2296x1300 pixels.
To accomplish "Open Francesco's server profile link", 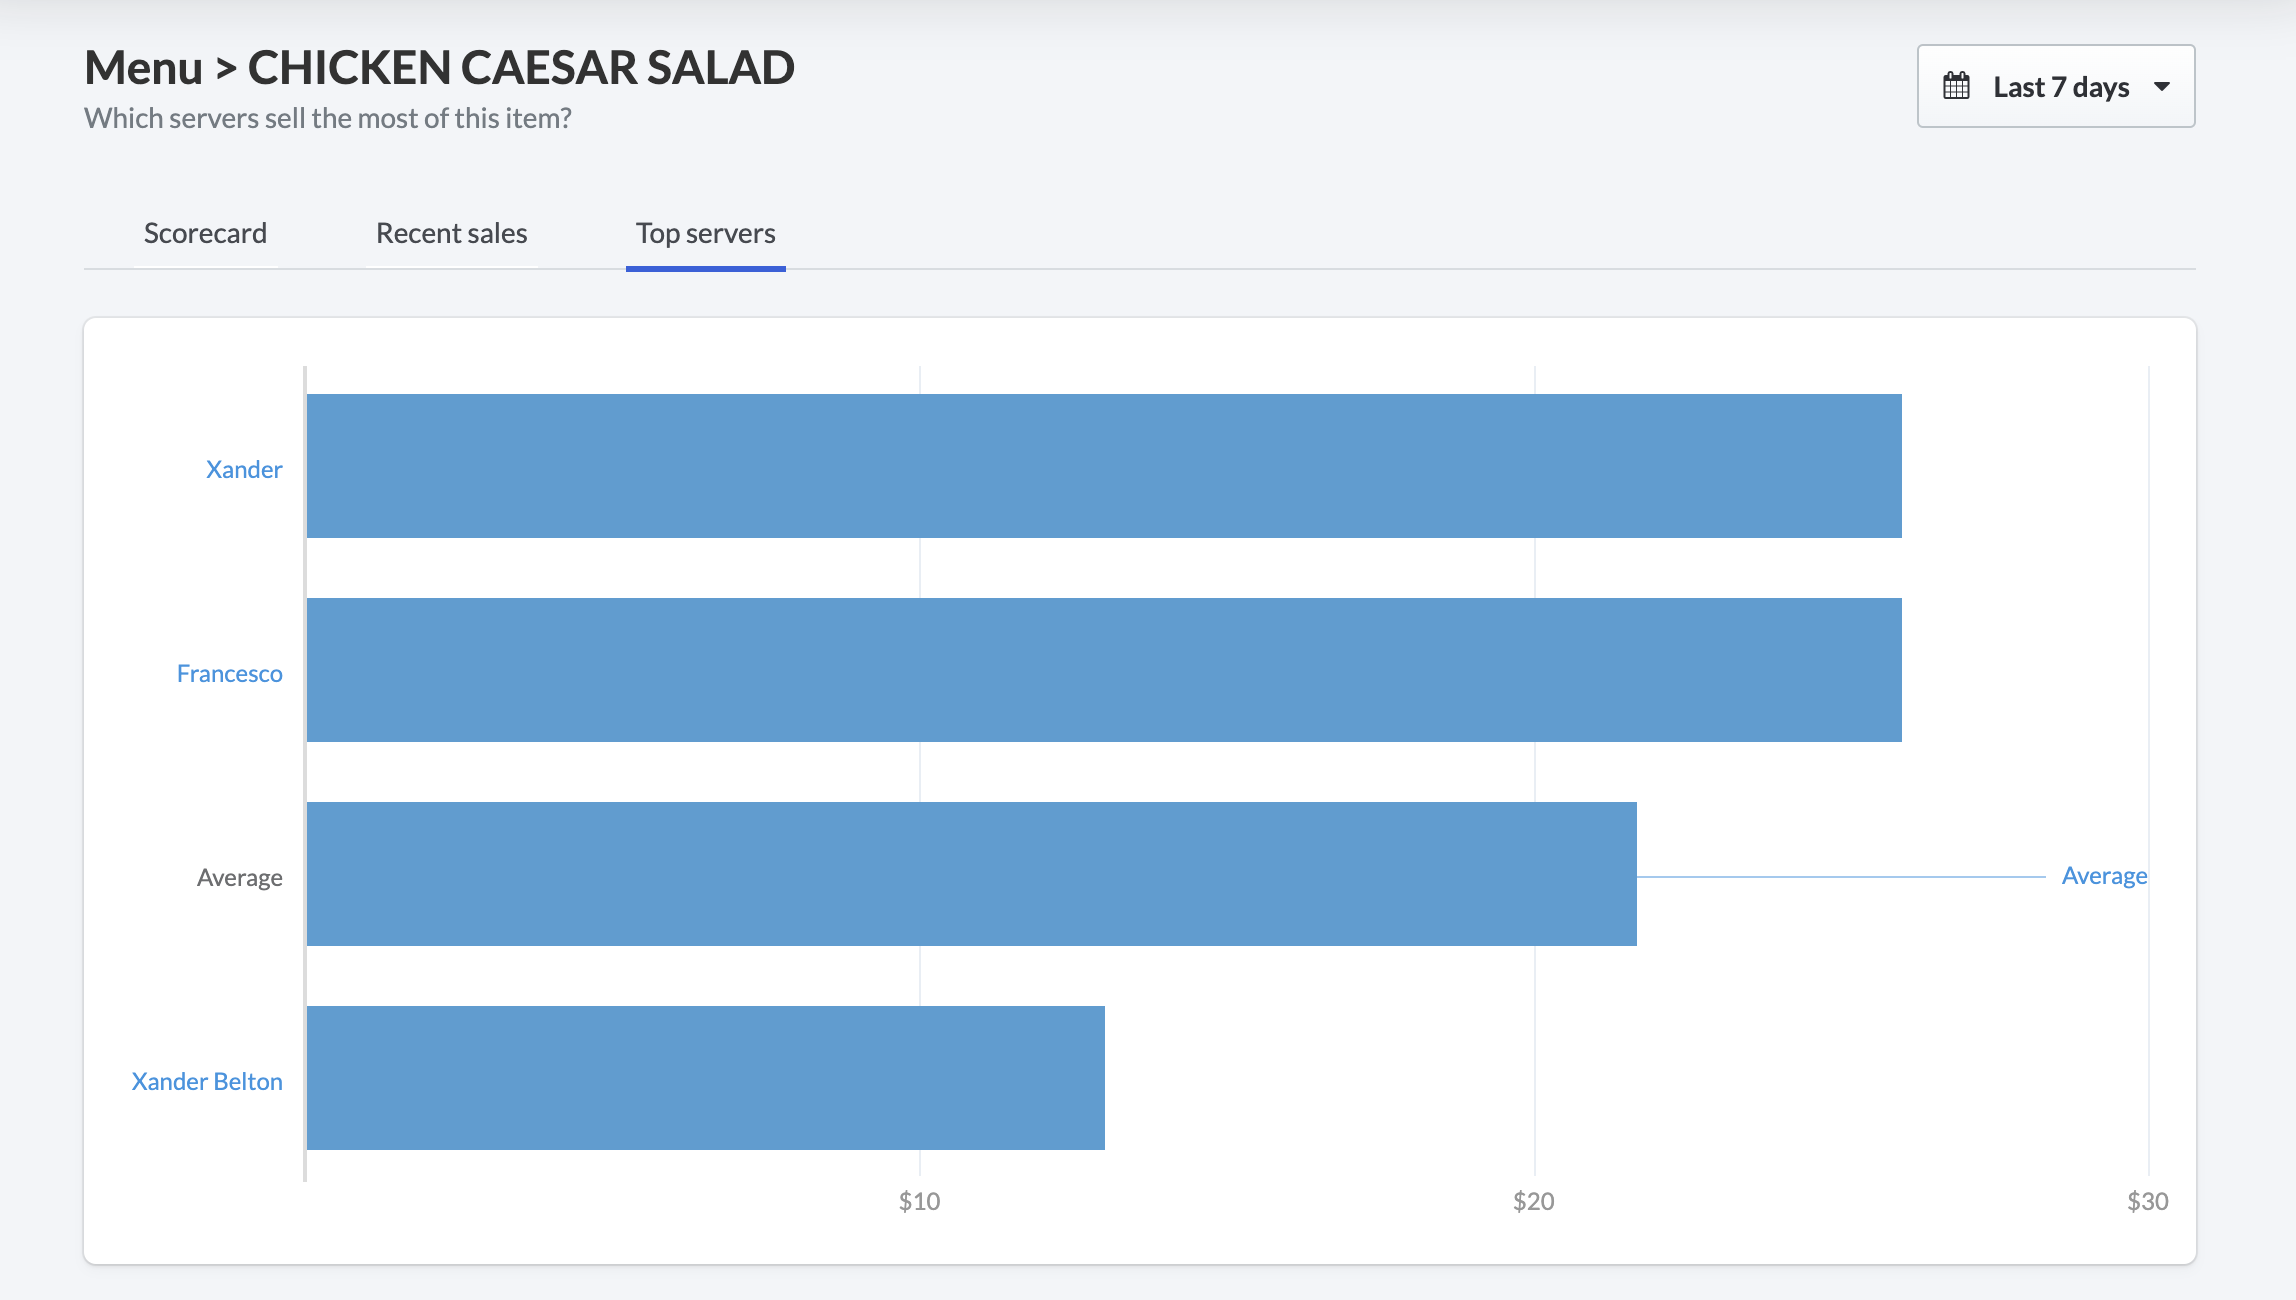I will click(229, 673).
